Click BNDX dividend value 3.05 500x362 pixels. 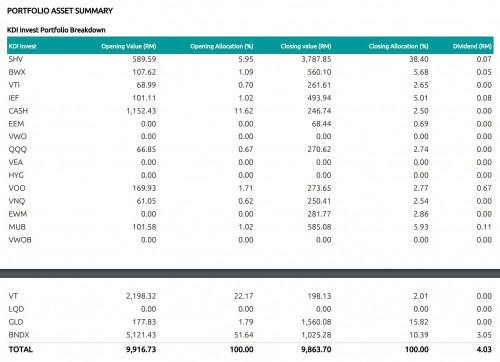[x=484, y=335]
